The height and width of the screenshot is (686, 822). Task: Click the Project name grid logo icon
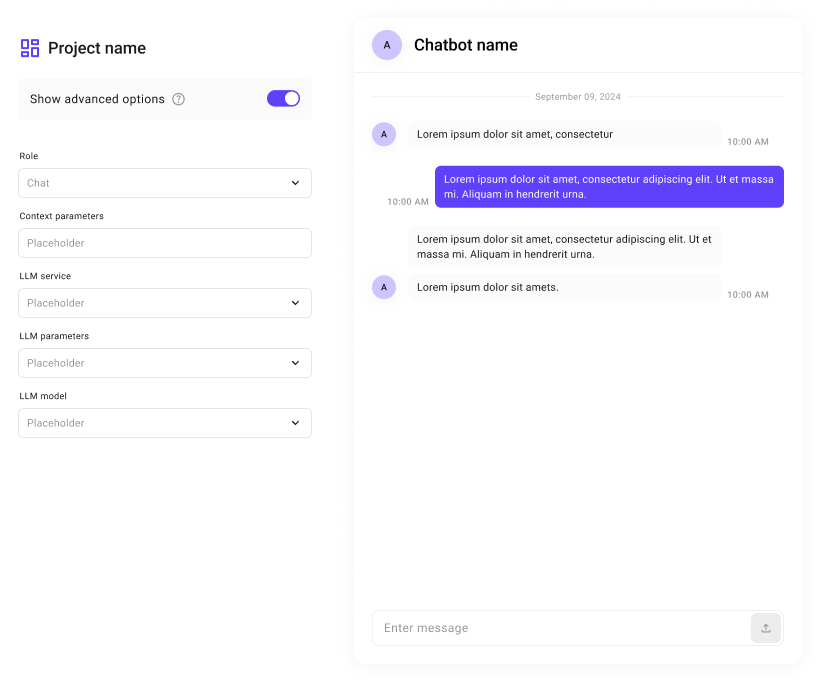coord(28,47)
